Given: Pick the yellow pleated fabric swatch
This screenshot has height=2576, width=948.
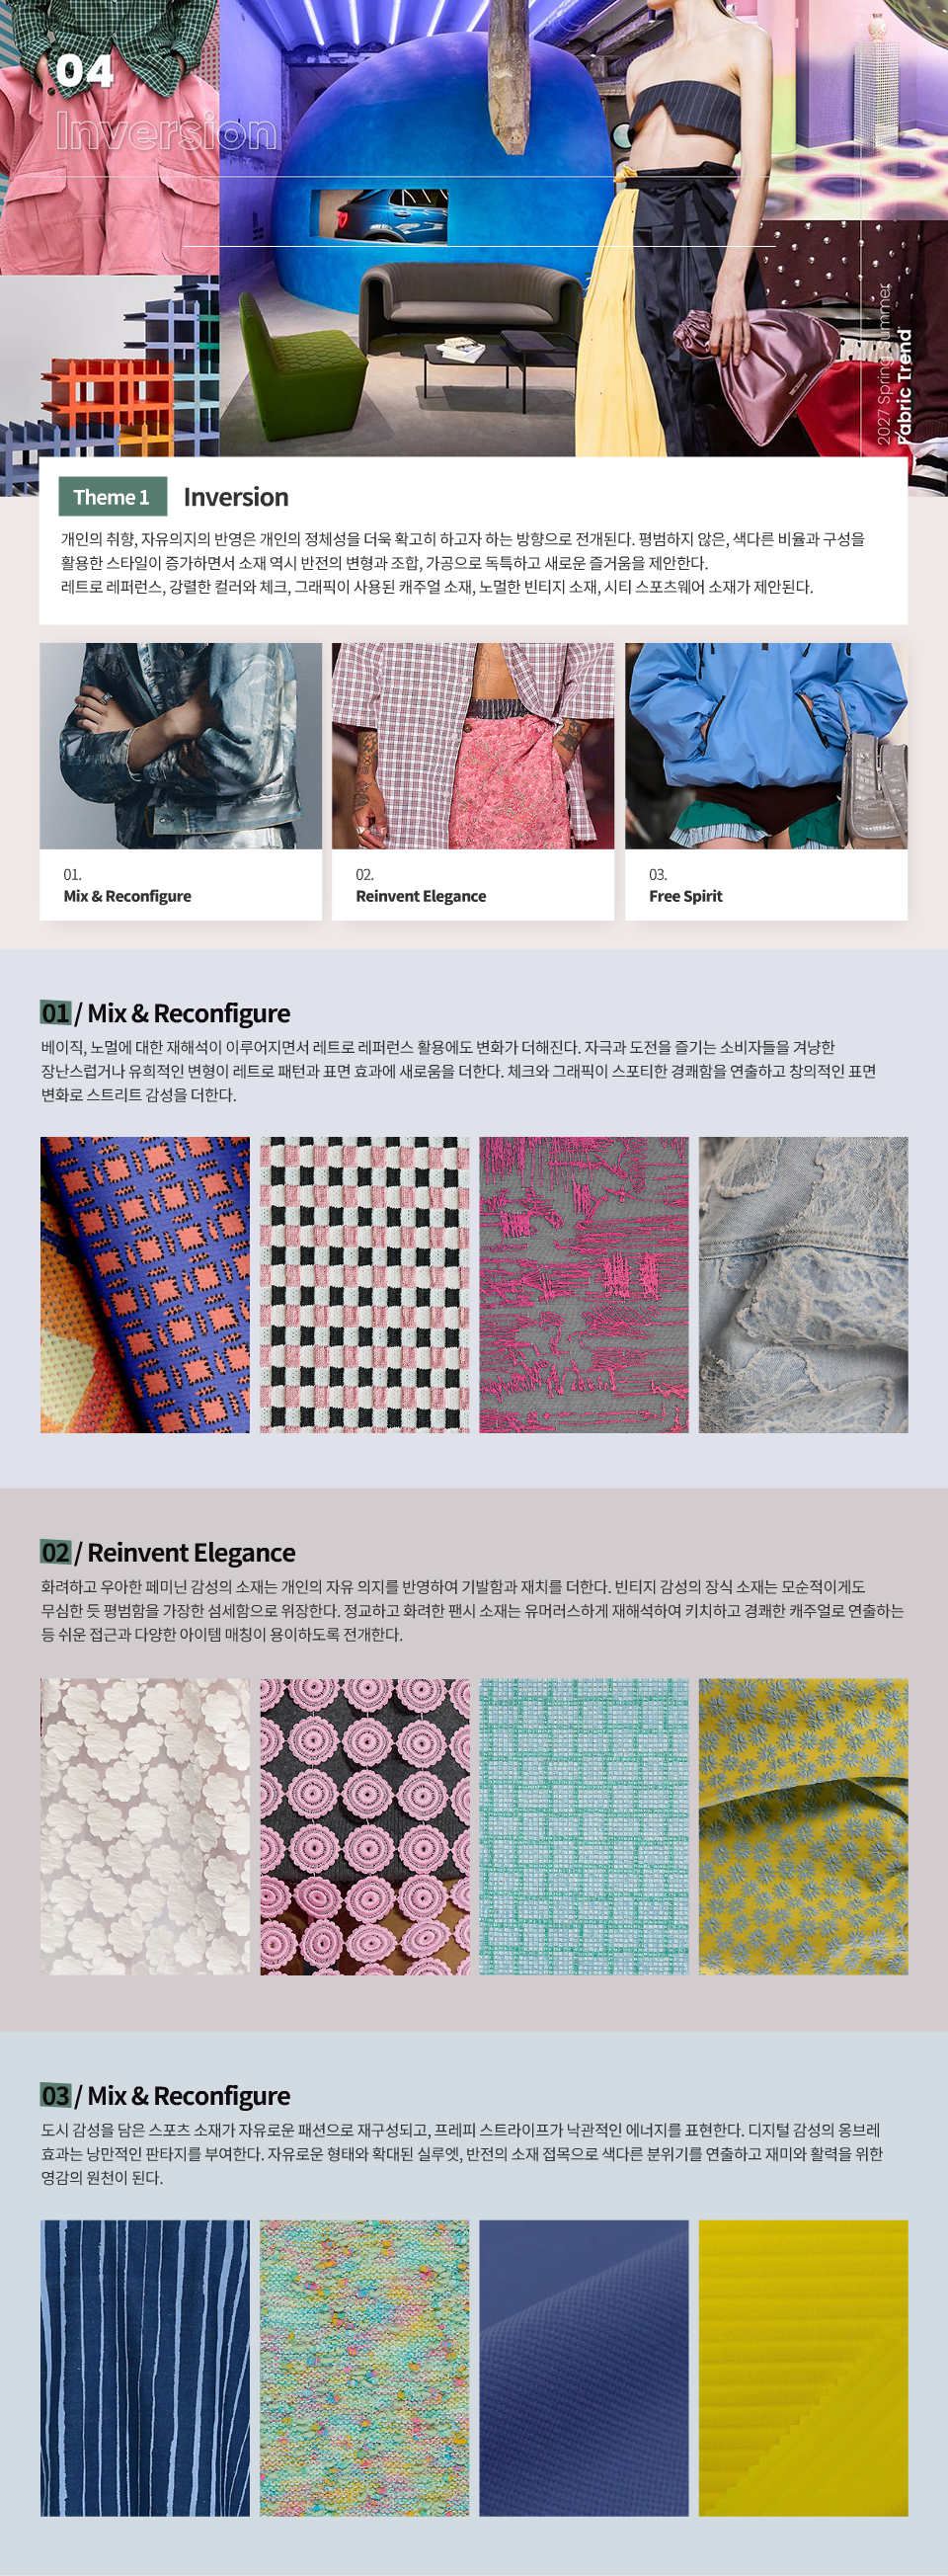Looking at the screenshot, I should (x=803, y=2368).
